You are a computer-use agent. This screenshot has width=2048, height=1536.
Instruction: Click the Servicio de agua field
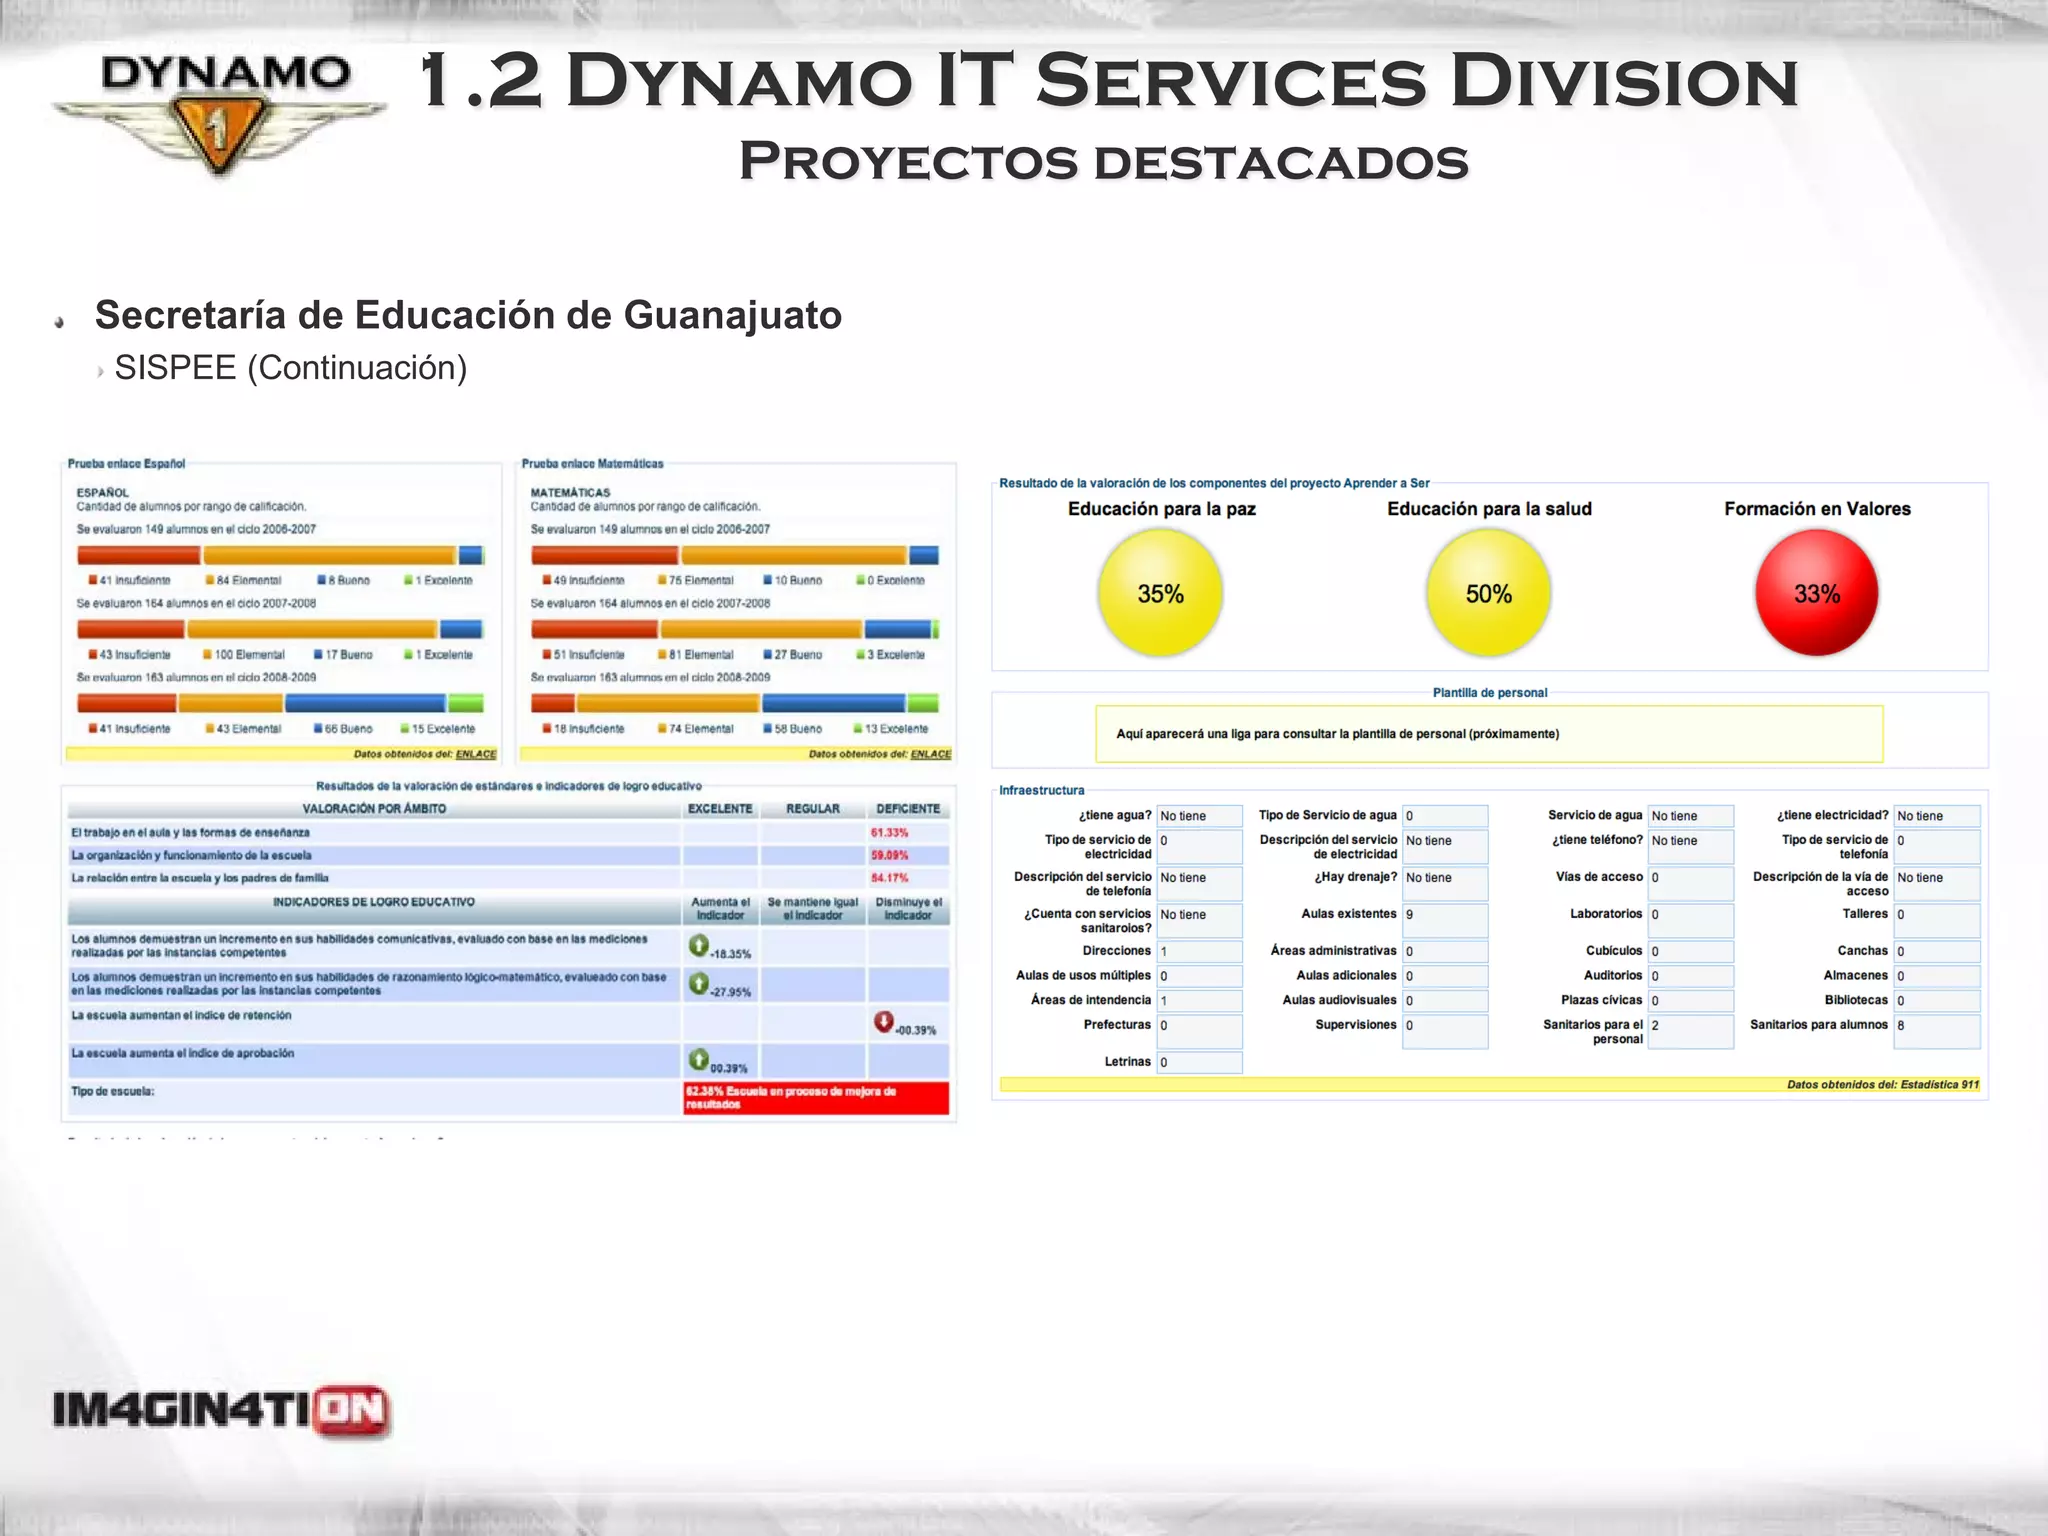[x=1691, y=816]
